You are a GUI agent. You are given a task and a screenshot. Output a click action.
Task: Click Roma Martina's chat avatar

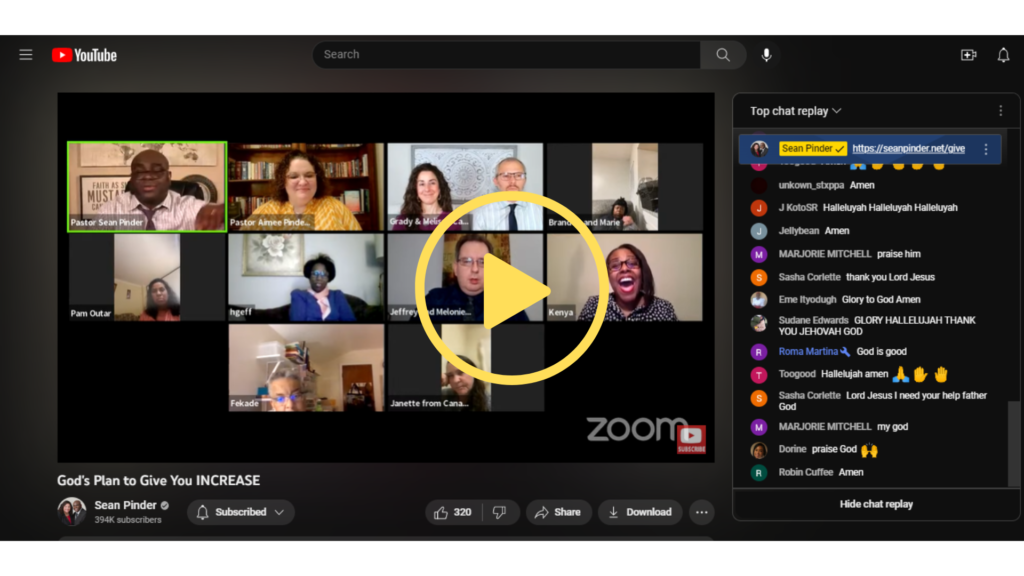pyautogui.click(x=759, y=352)
